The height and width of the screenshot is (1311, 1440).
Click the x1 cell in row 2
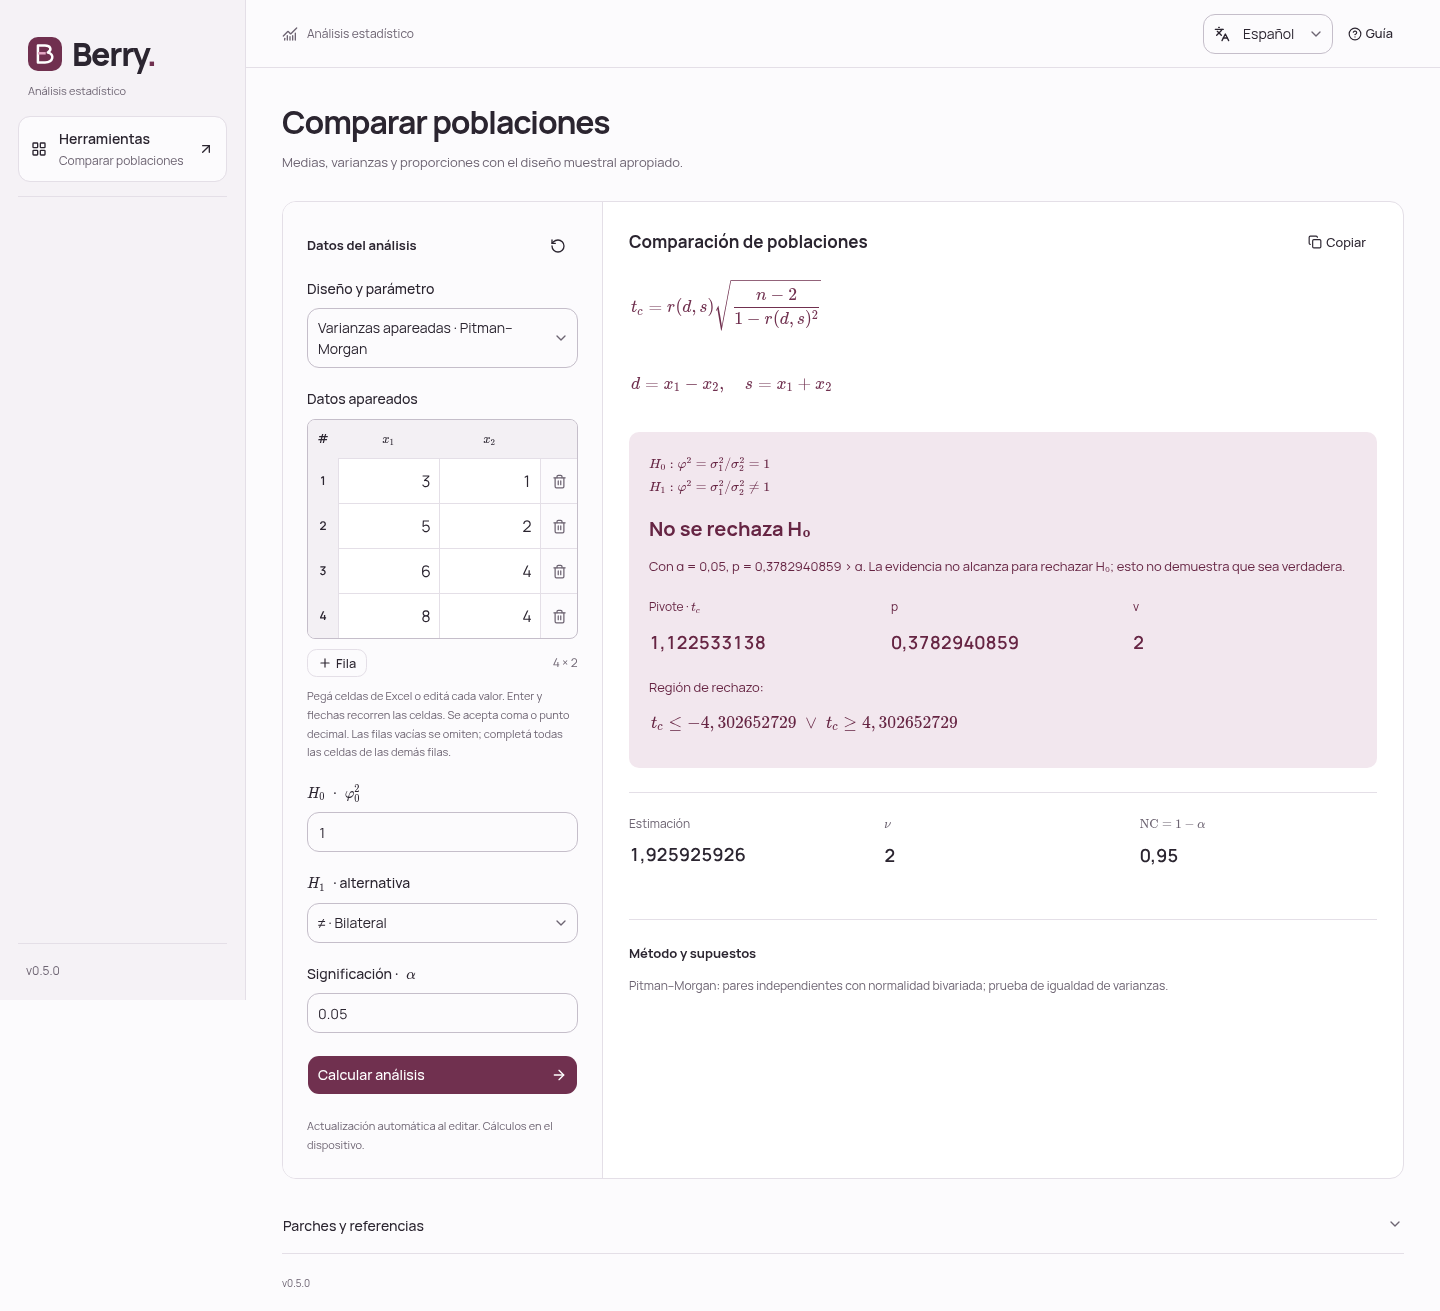[x=389, y=527]
